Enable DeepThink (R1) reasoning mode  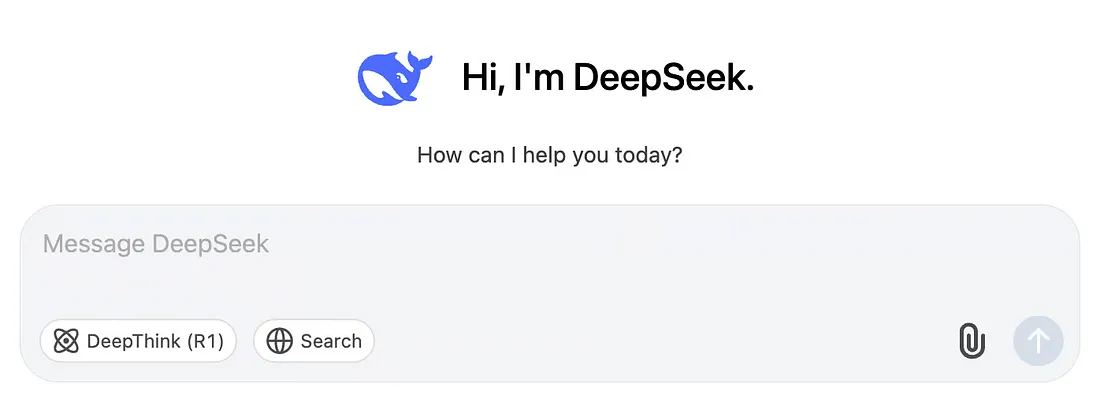[138, 341]
